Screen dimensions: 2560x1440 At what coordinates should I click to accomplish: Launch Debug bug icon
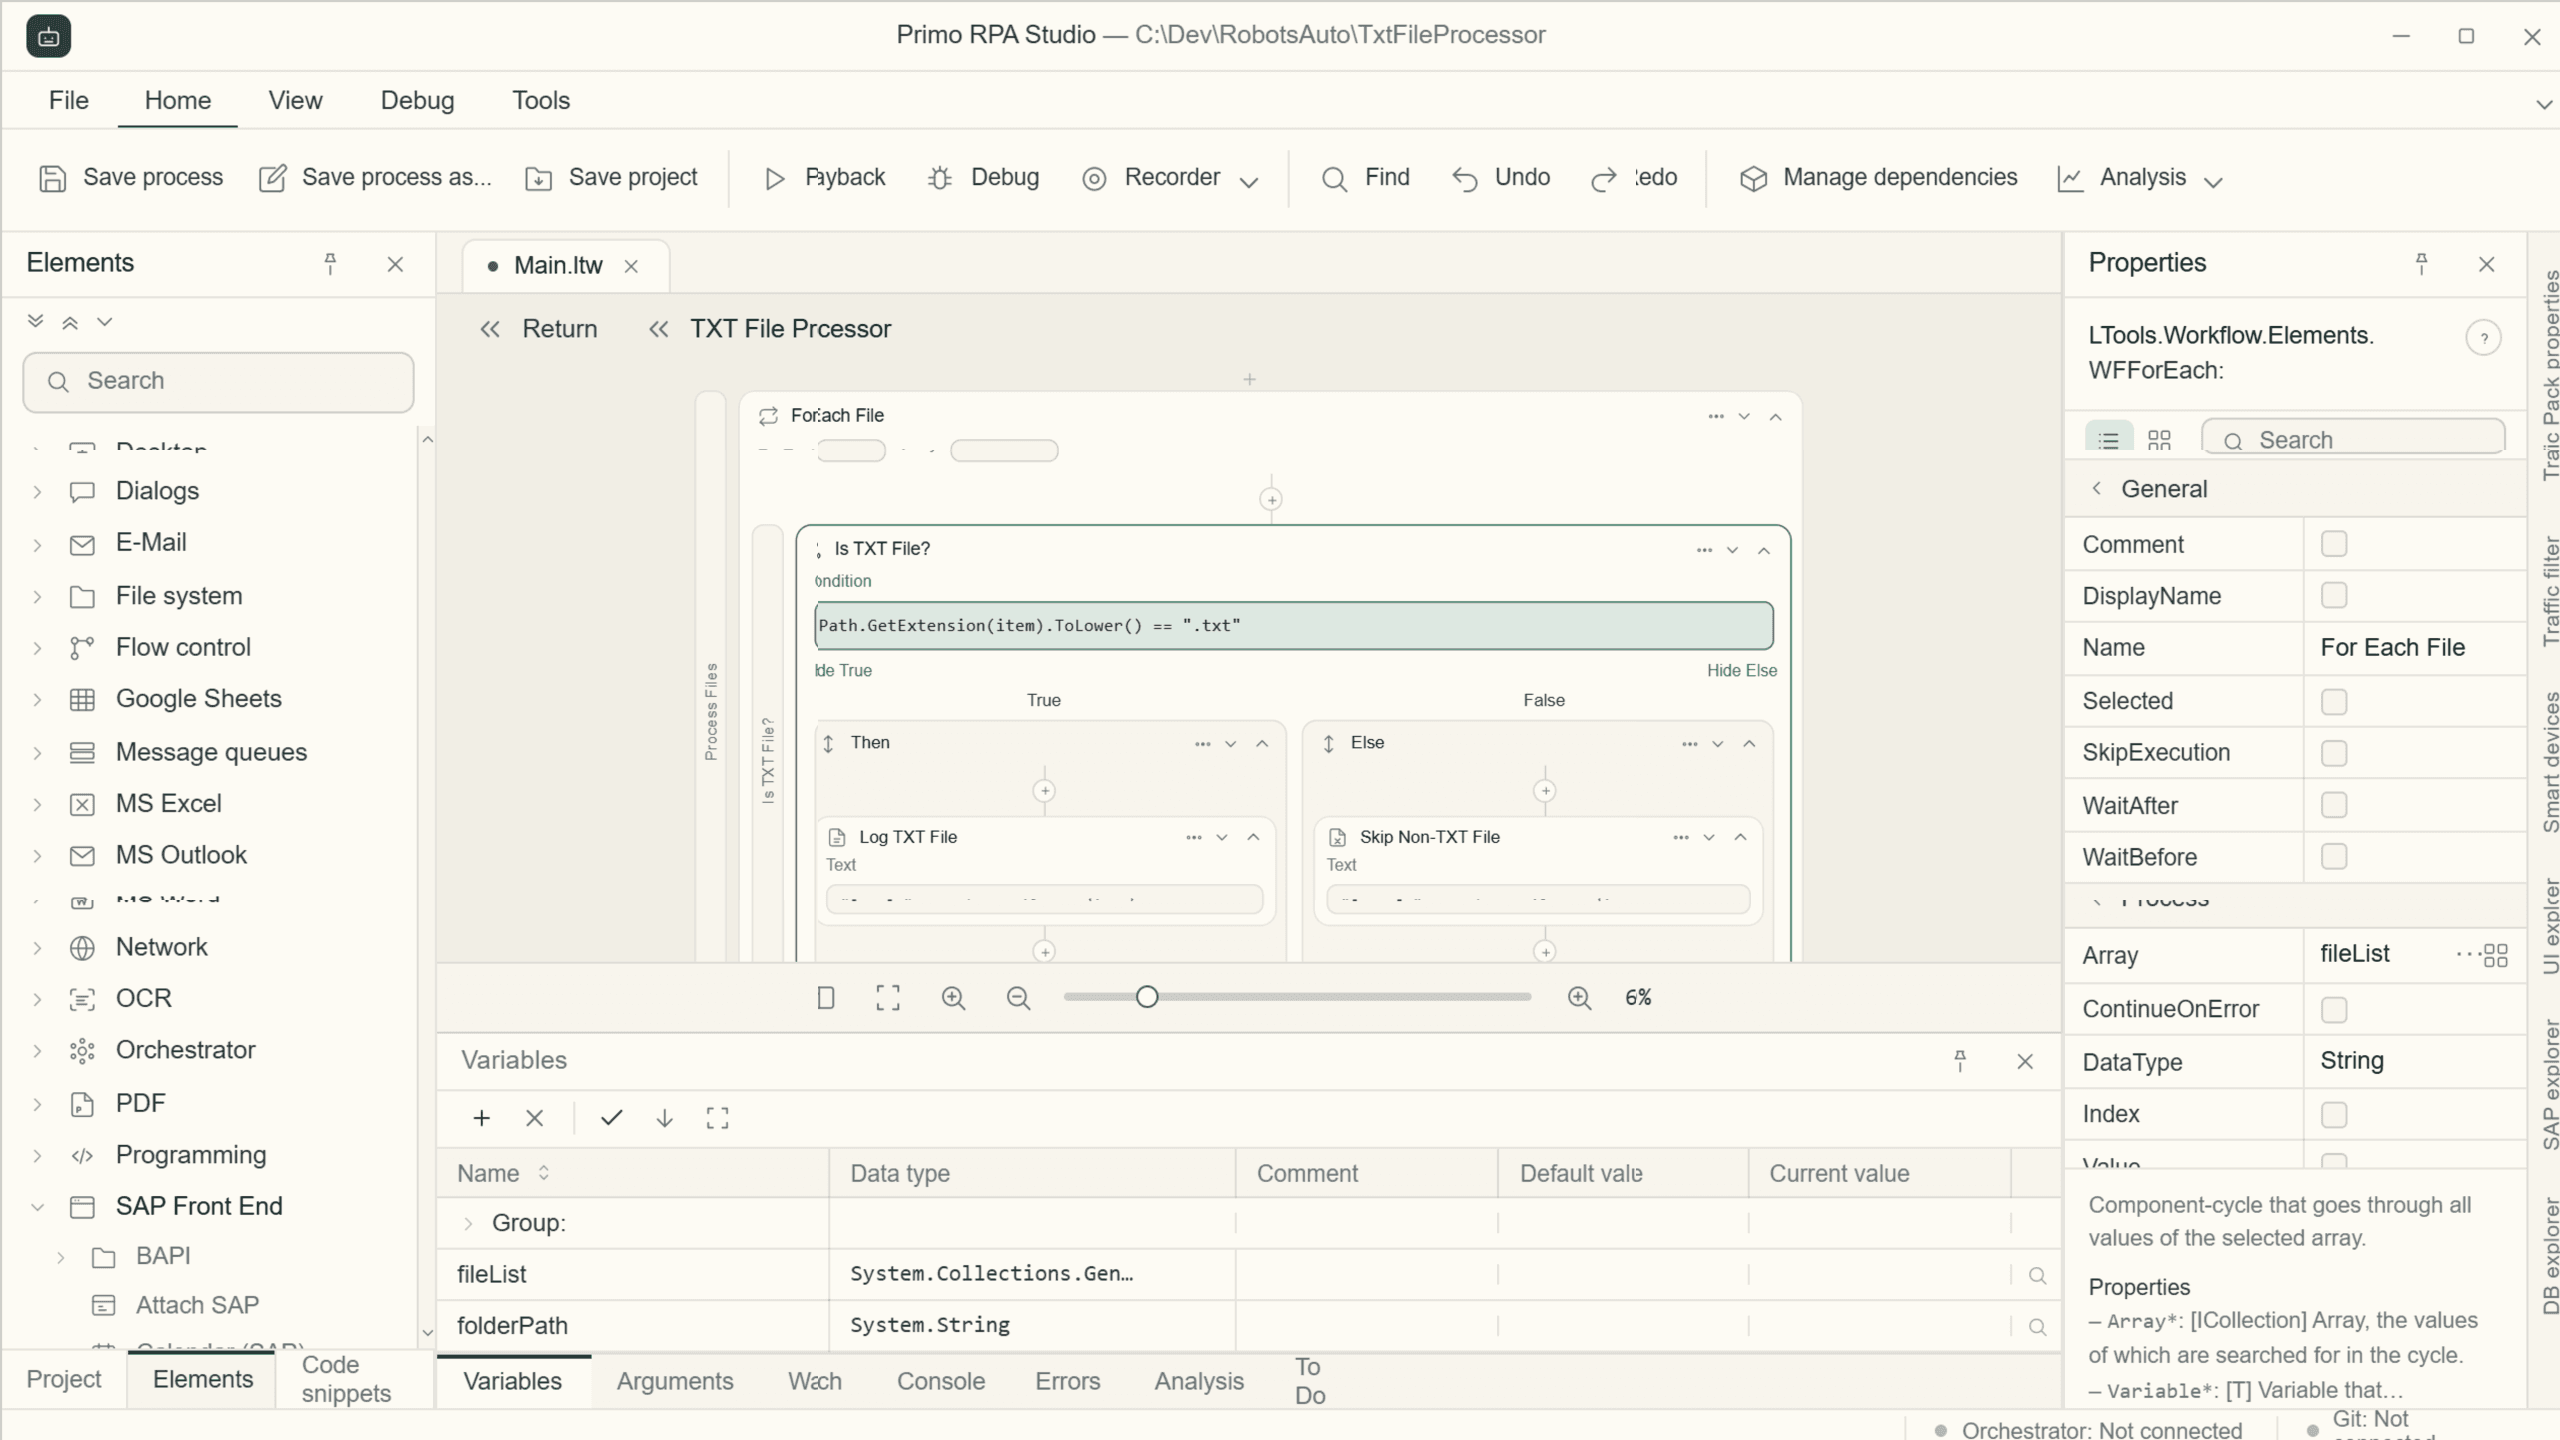[939, 178]
